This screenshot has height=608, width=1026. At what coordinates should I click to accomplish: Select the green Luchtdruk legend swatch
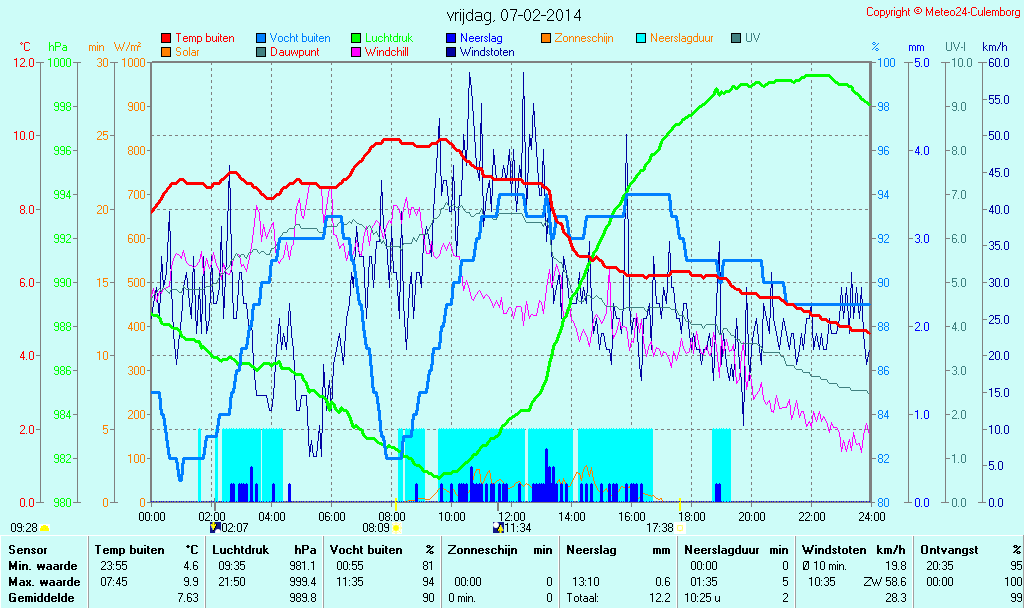click(356, 39)
